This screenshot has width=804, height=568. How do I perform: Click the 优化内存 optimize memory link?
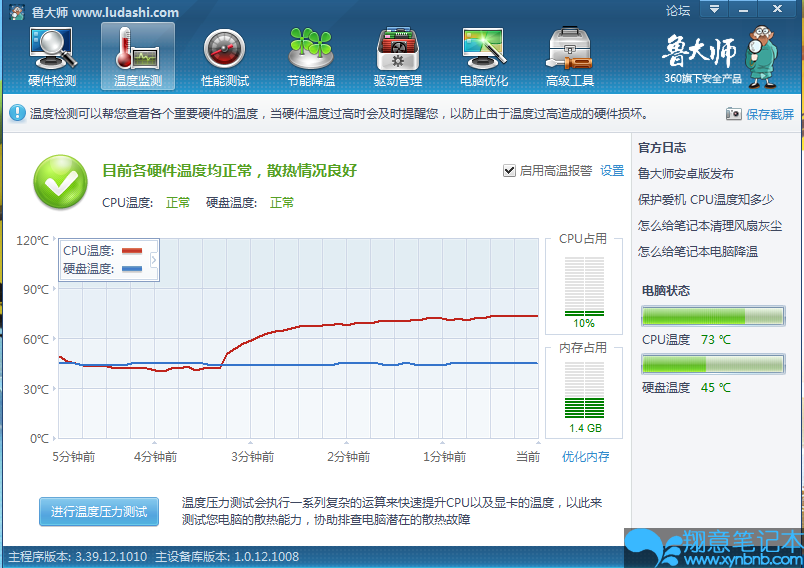tap(585, 457)
